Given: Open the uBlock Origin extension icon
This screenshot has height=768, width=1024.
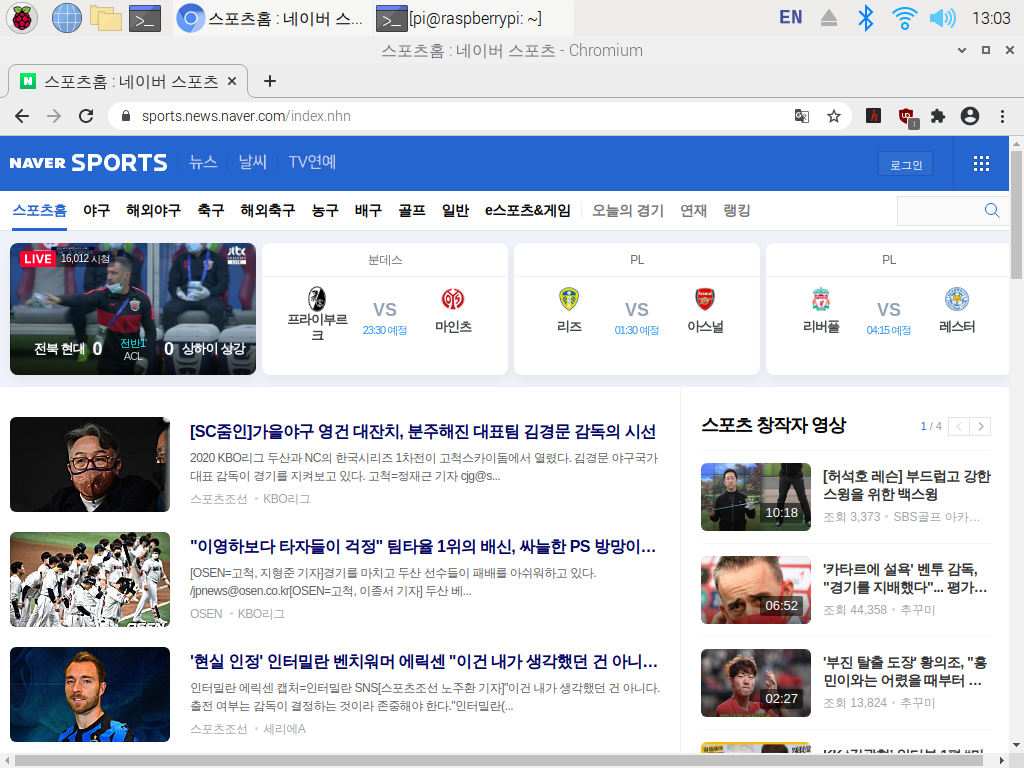Looking at the screenshot, I should click(906, 117).
